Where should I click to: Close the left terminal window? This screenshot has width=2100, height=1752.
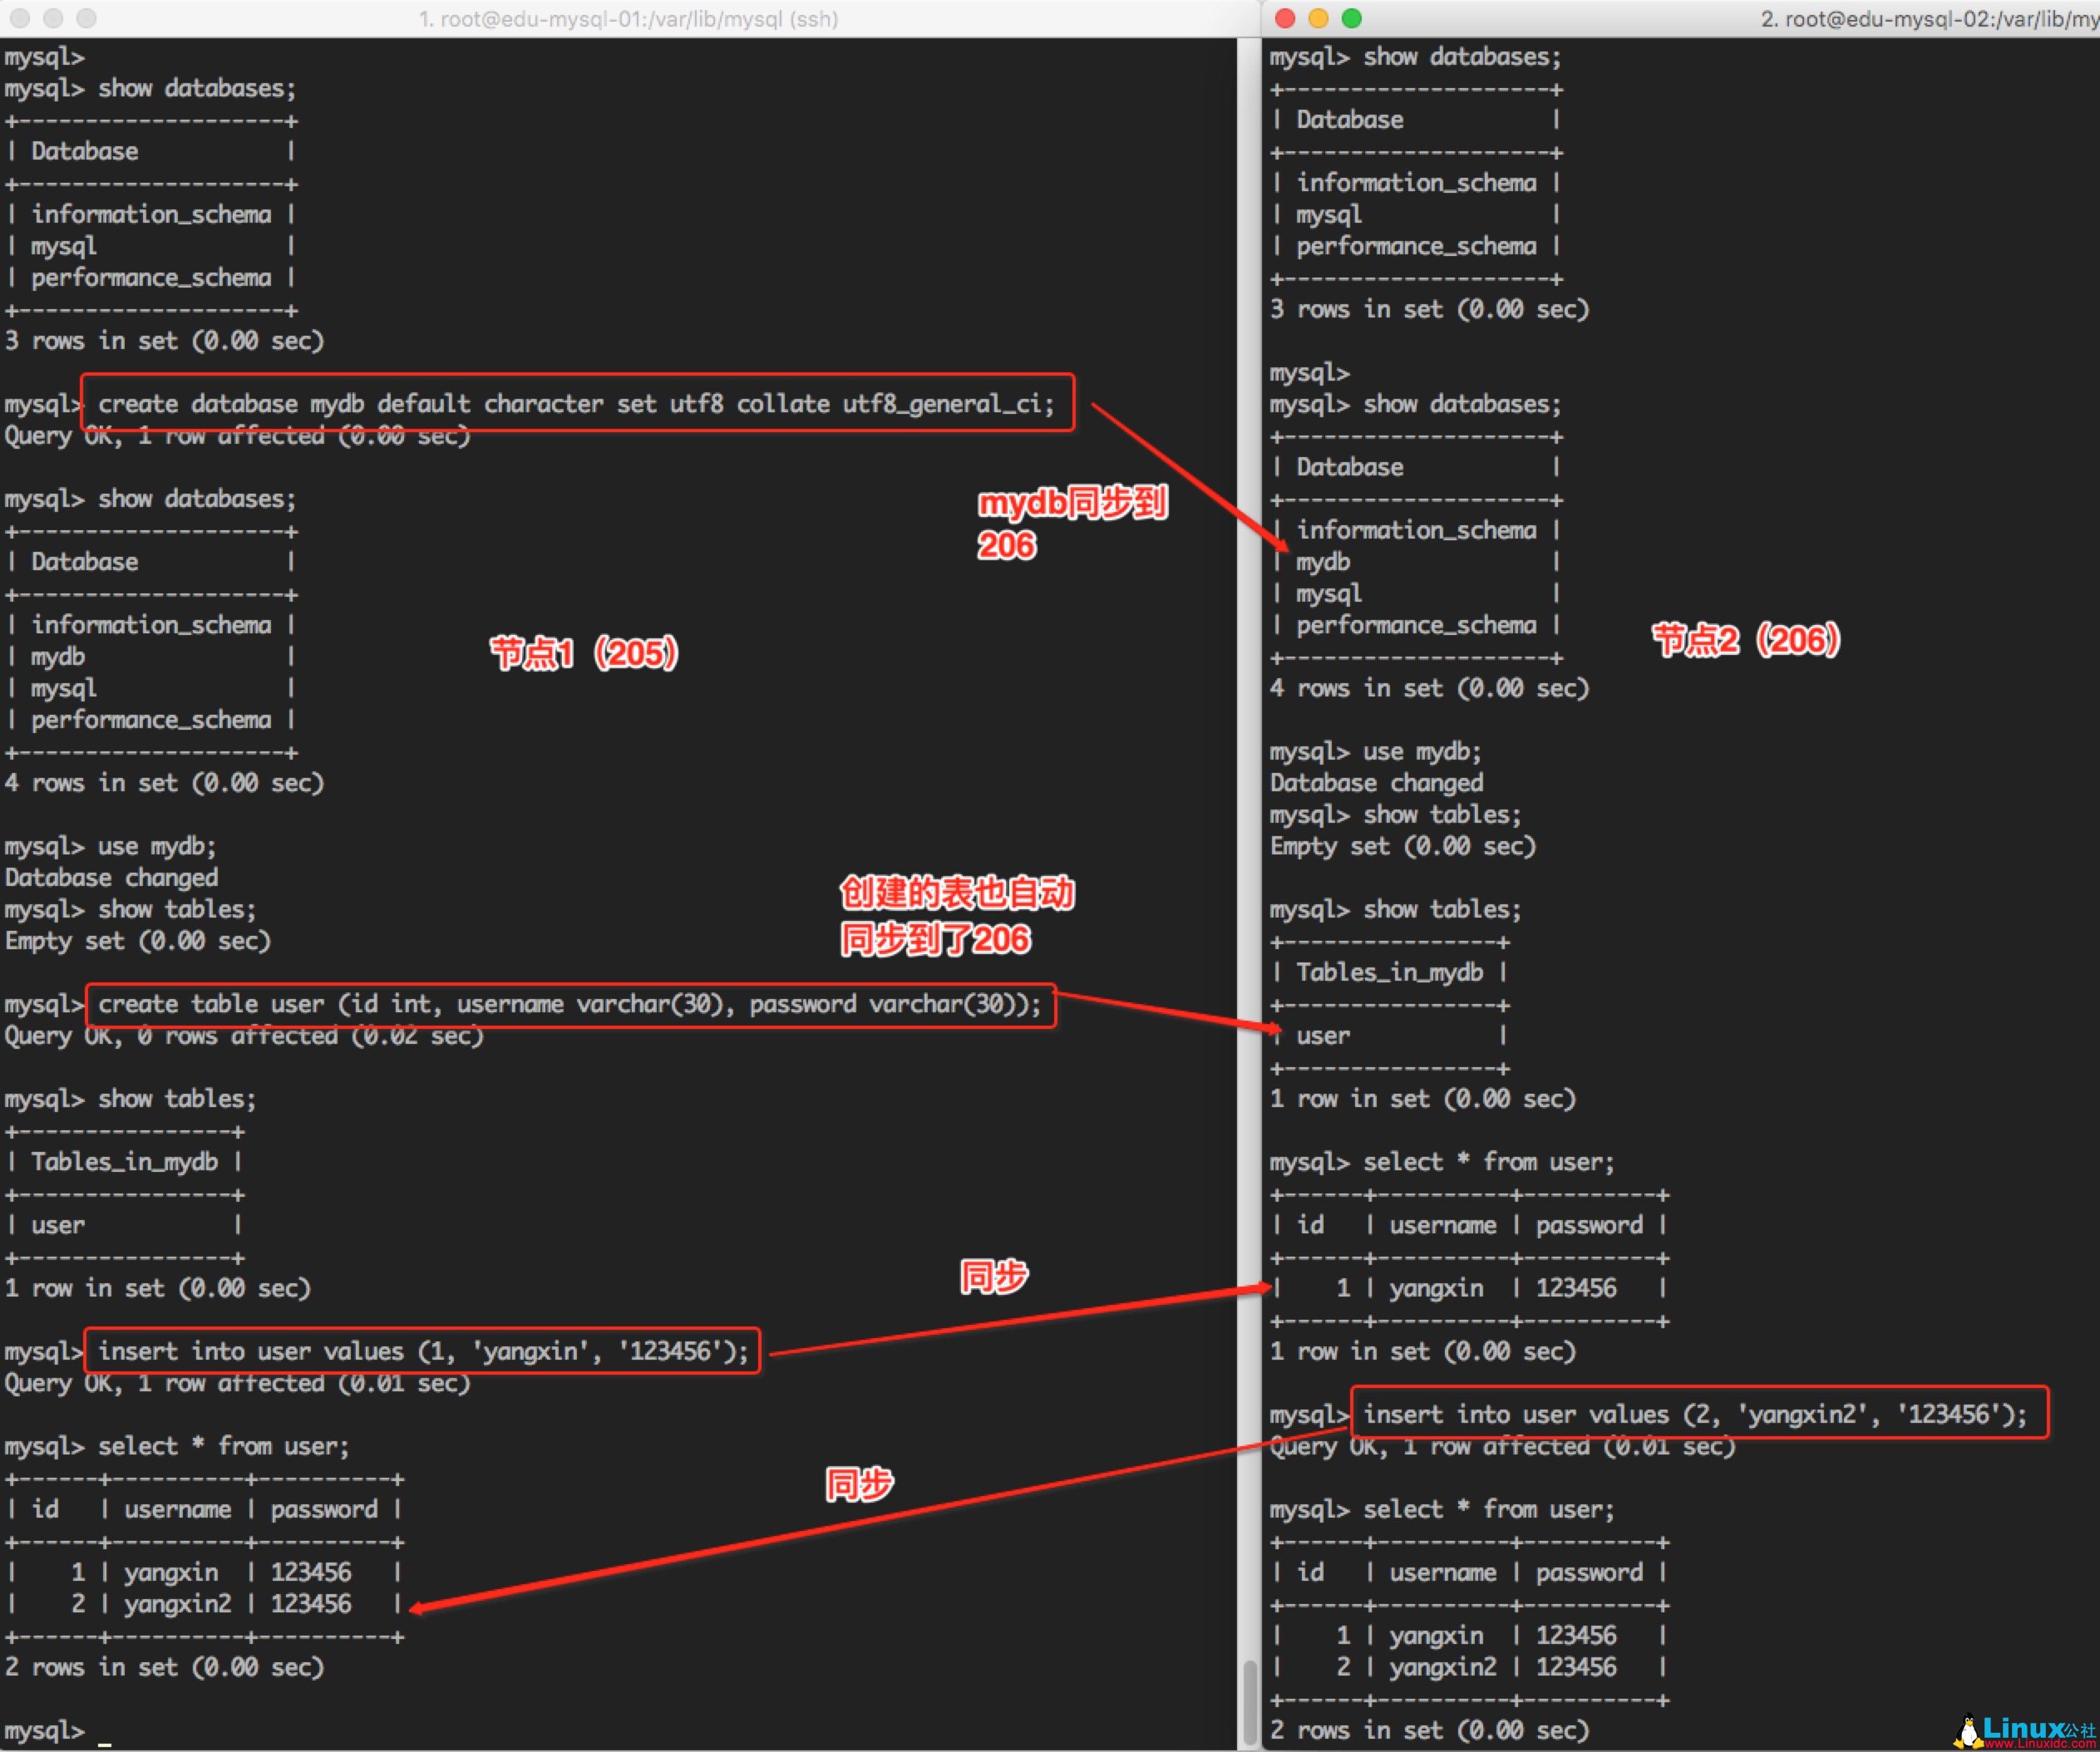[21, 17]
